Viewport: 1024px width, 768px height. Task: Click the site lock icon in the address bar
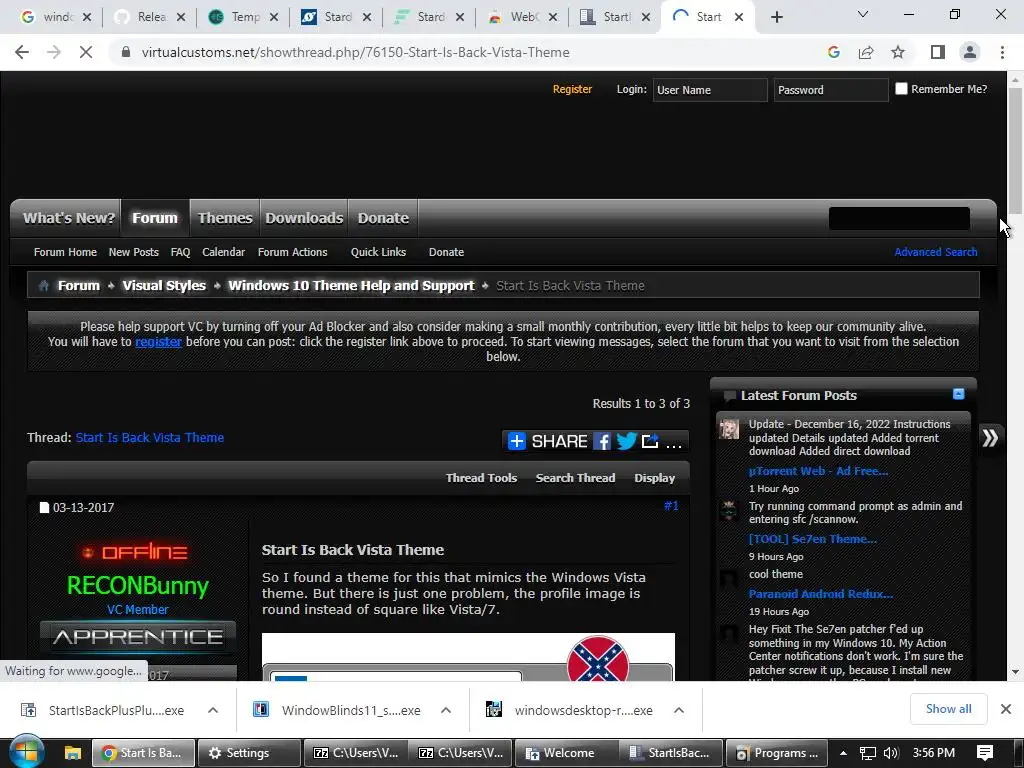click(126, 52)
